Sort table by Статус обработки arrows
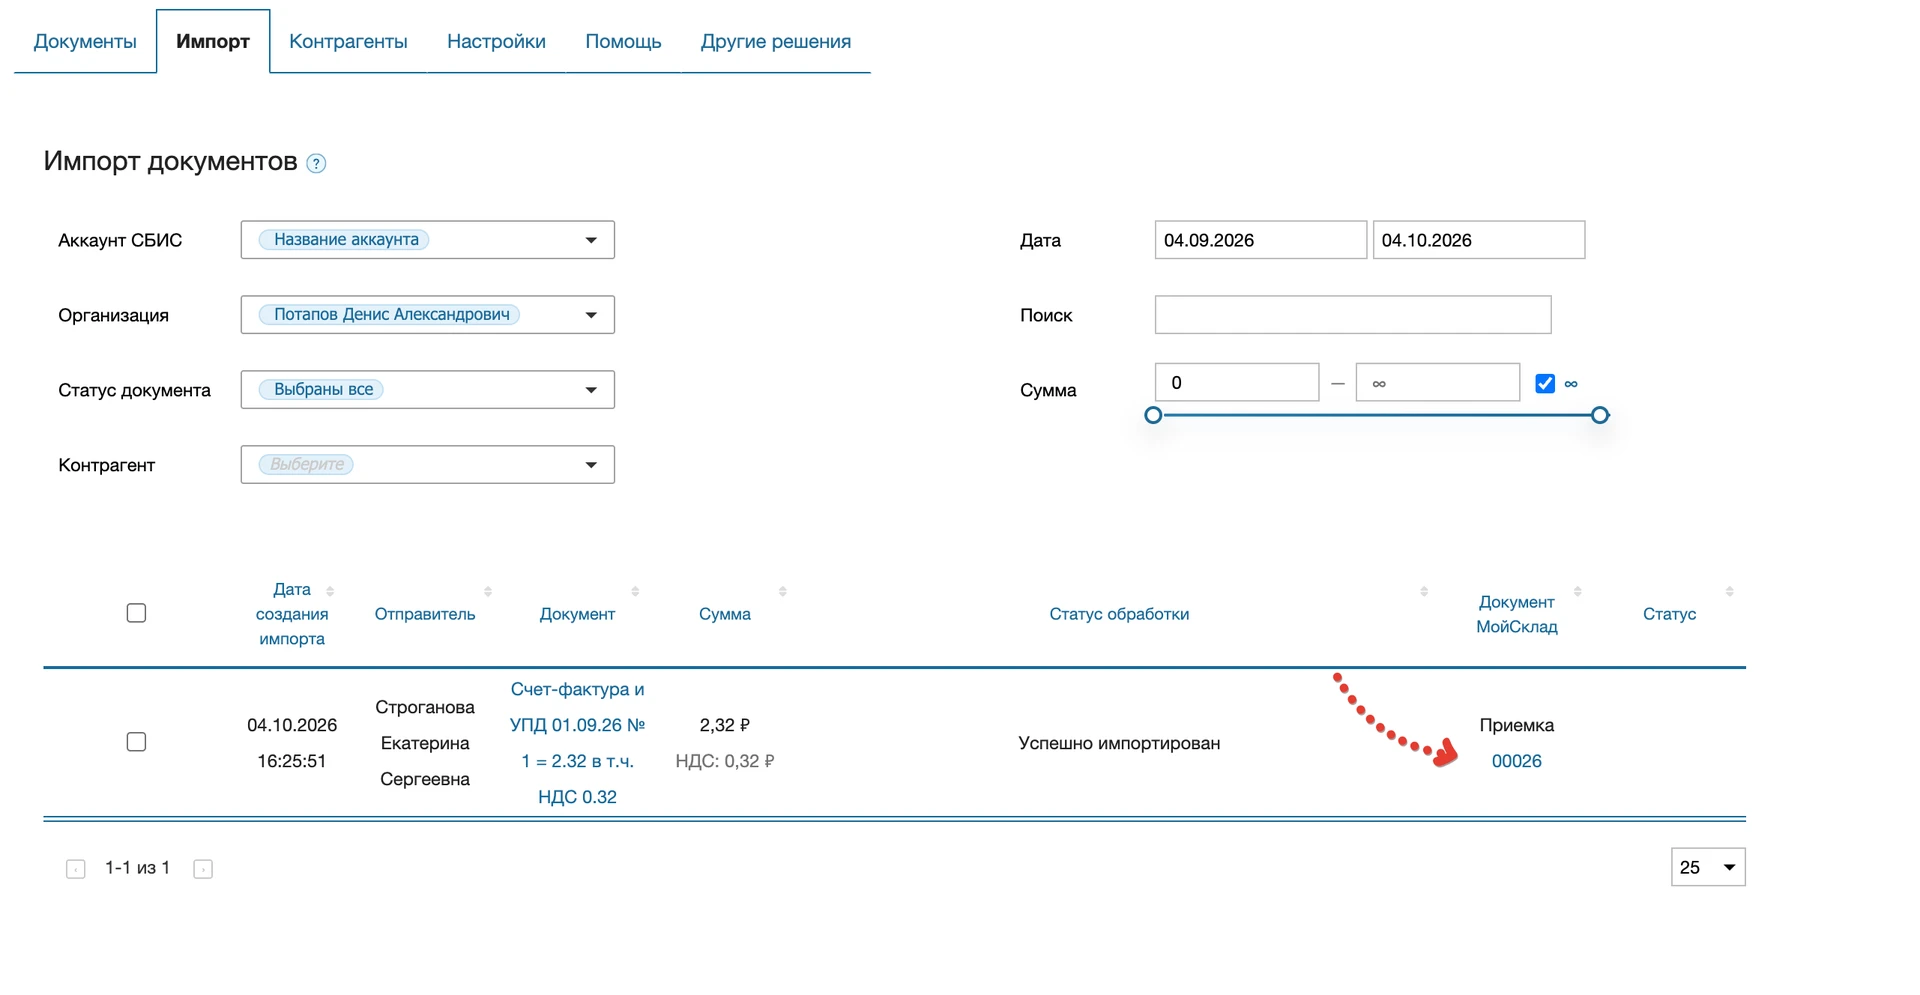Screen dimensions: 1920x995 (x=1424, y=591)
